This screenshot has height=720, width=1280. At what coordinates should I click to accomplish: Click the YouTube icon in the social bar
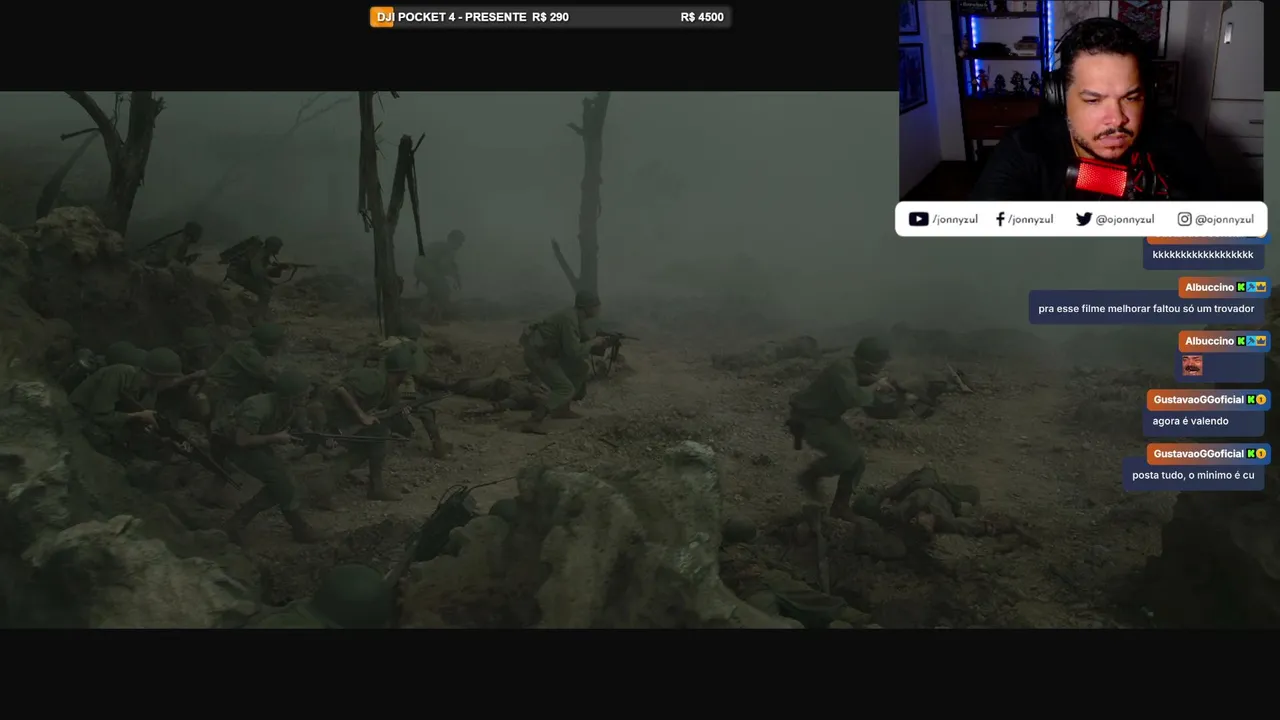click(918, 219)
